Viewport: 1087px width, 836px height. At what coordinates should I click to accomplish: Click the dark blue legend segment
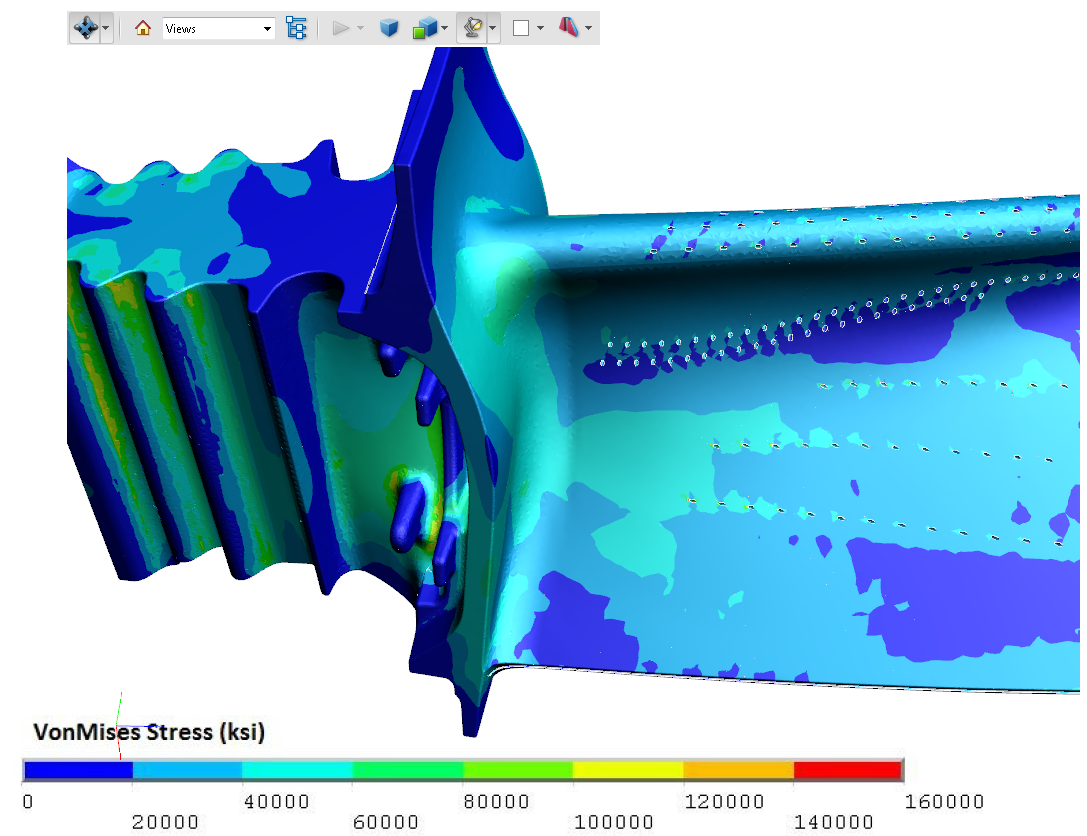[x=78, y=770]
